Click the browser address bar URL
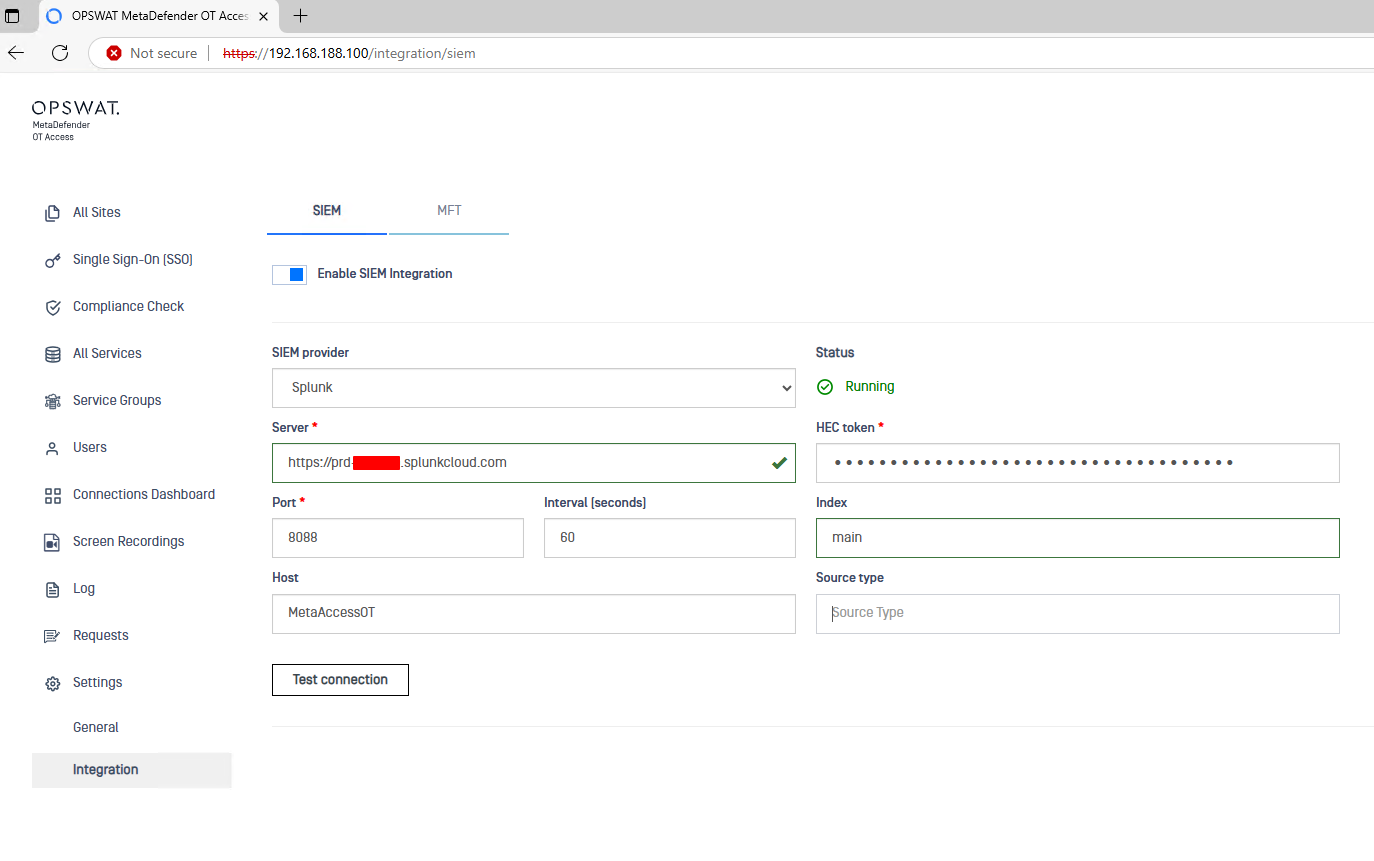The height and width of the screenshot is (861, 1374). coord(349,53)
